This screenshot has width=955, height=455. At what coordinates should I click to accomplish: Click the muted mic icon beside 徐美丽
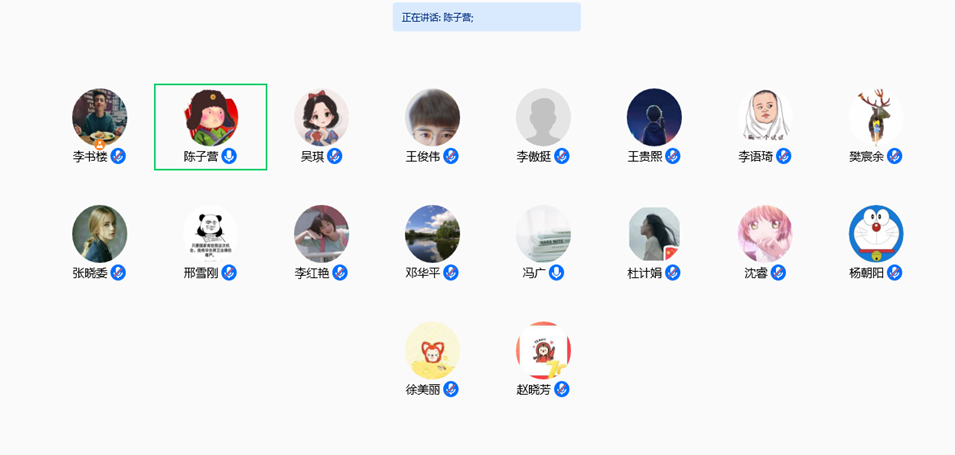pyautogui.click(x=451, y=389)
